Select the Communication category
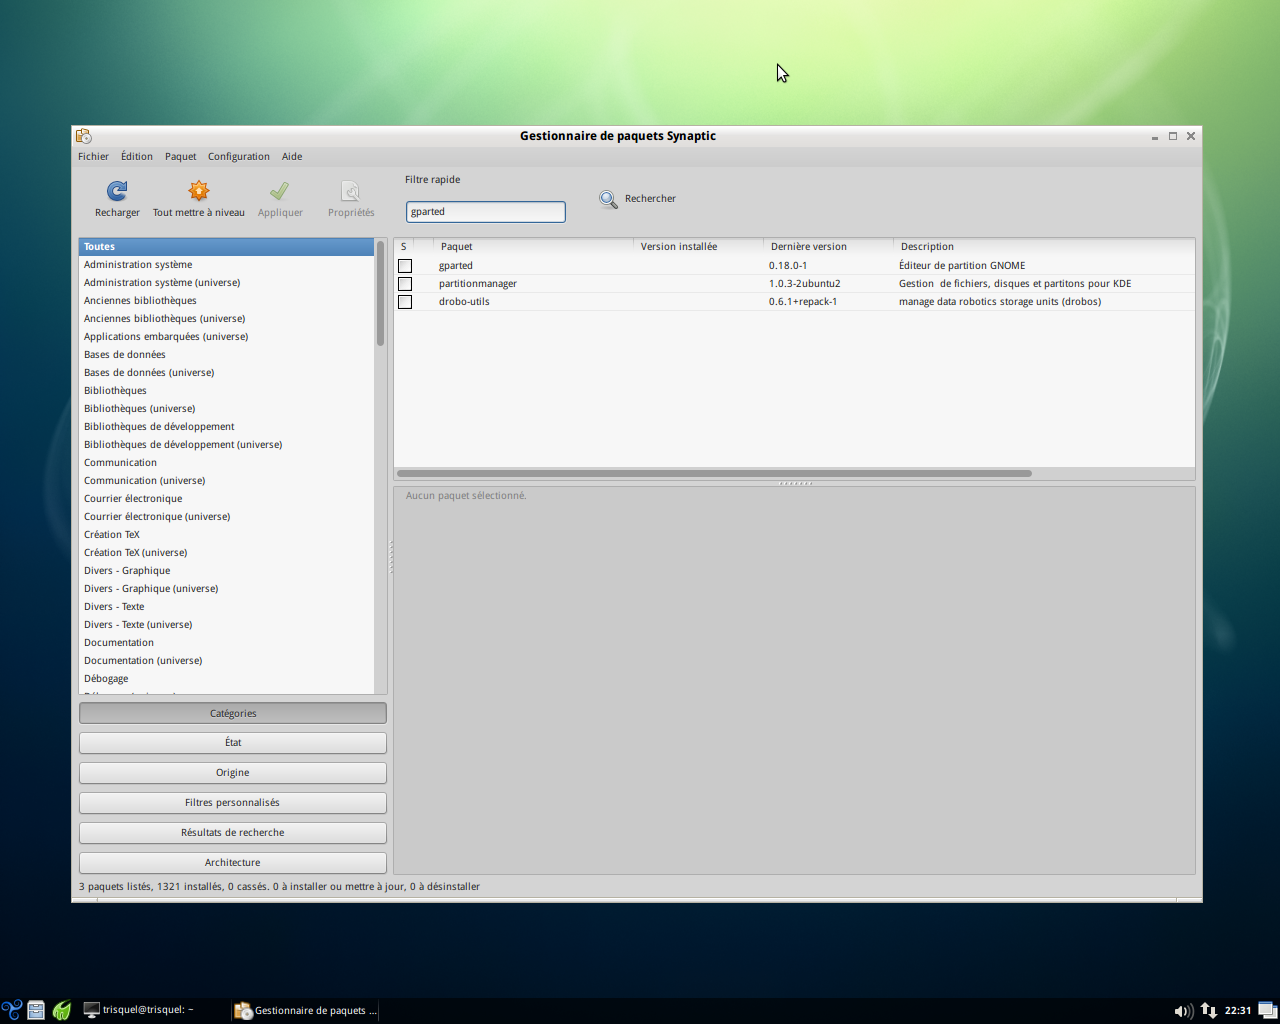1280x1024 pixels. (x=226, y=463)
